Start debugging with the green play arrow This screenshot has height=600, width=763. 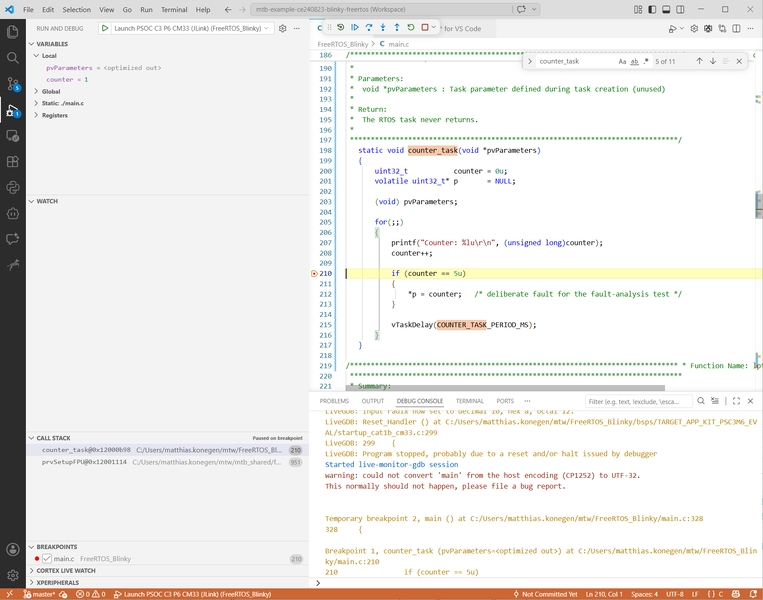105,28
